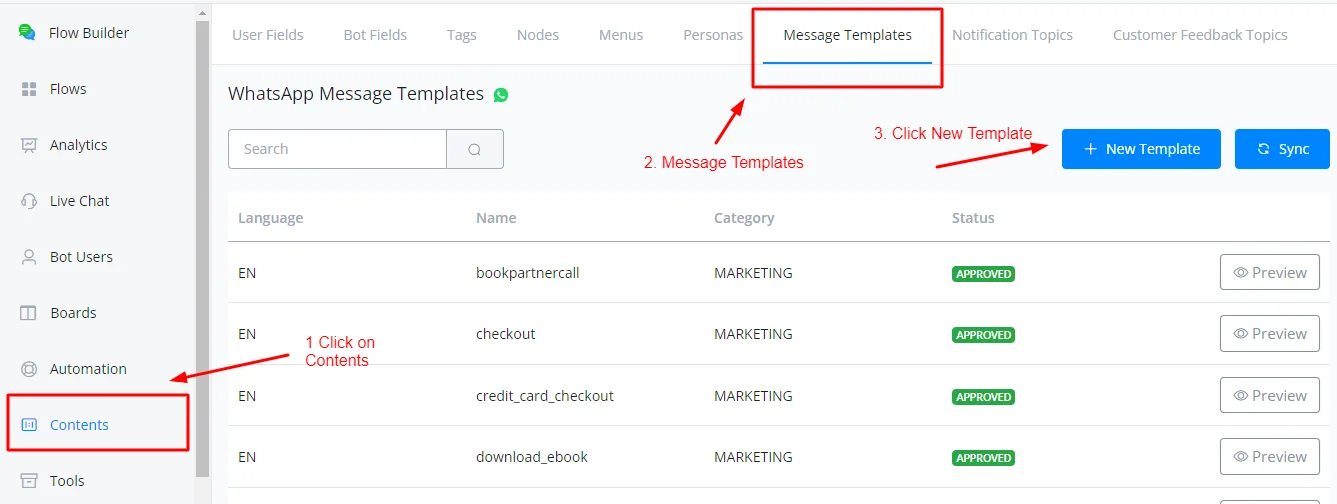This screenshot has width=1337, height=504.
Task: Click the Bot Users person icon
Action: click(x=29, y=257)
